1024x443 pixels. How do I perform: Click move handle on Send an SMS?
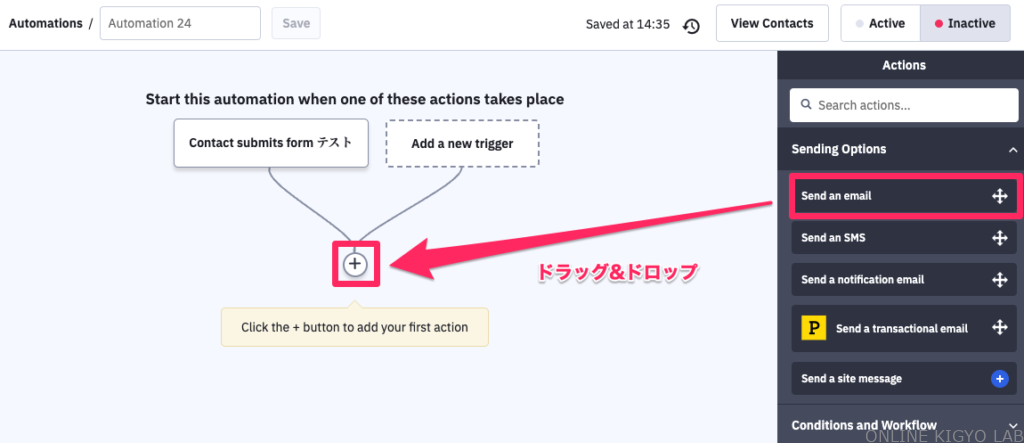click(x=999, y=238)
